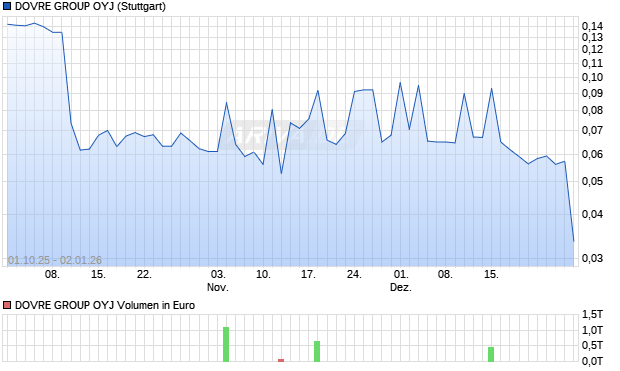Click the DOVRE GROUP OYJ Volumen in Euro label
Screen dimensions: 620x371
(x=105, y=305)
